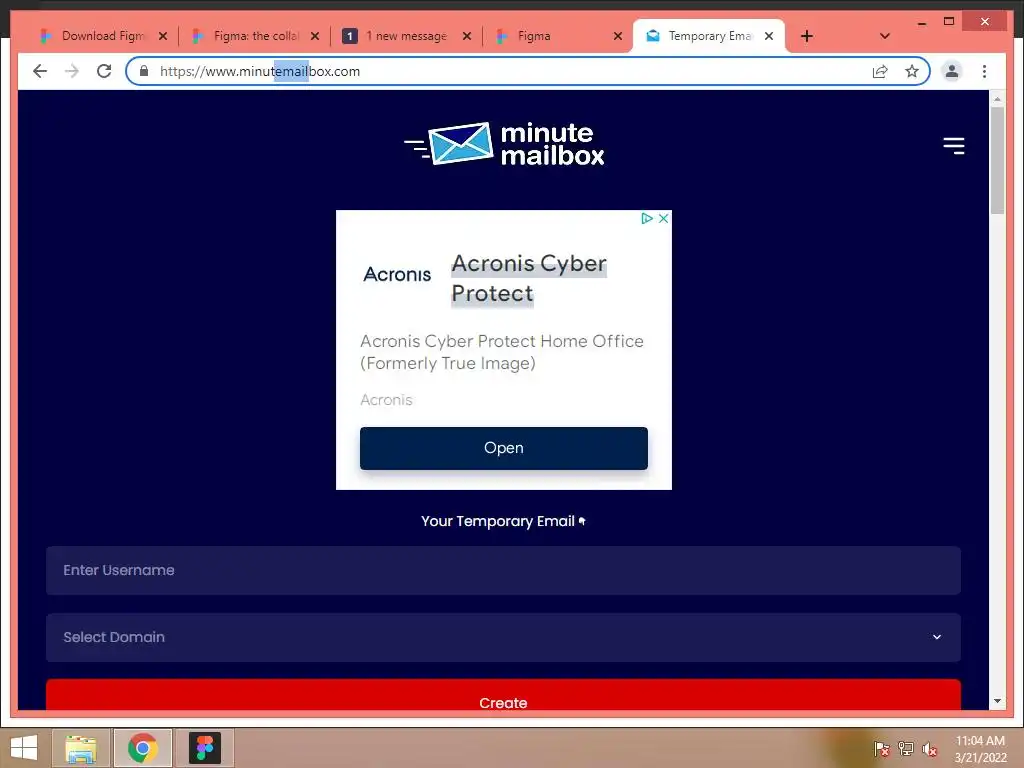Screen dimensions: 1024x768
Task: Click the browser forward arrow
Action: coord(72,71)
